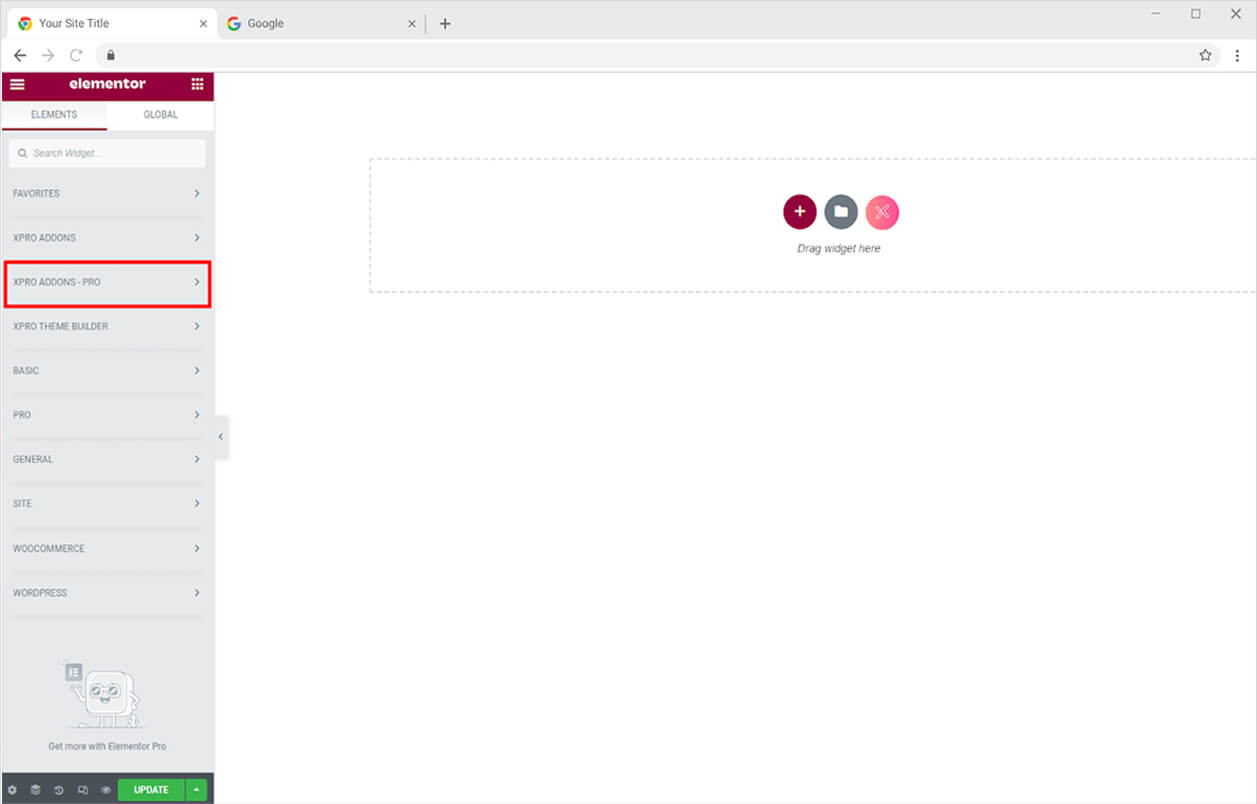Open save options arrow next to UPDATE
1257x804 pixels.
click(x=196, y=789)
